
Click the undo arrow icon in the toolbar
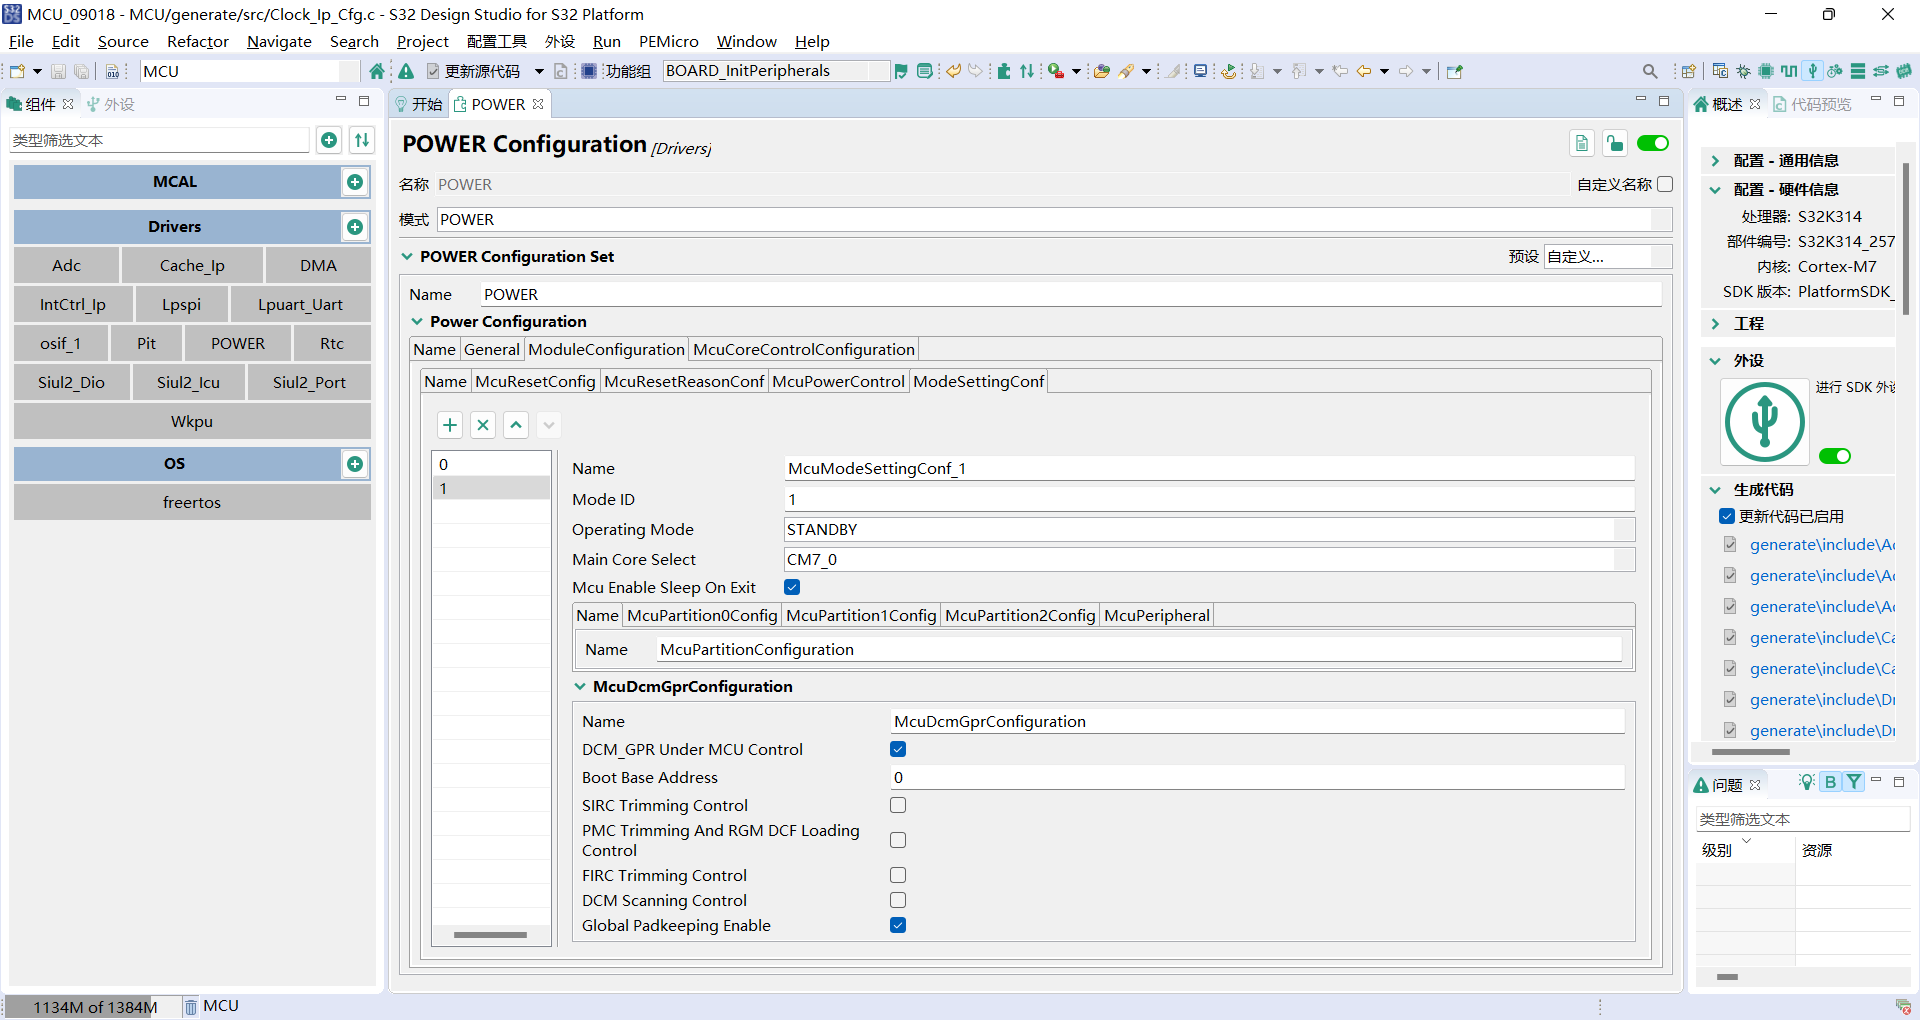tap(953, 71)
